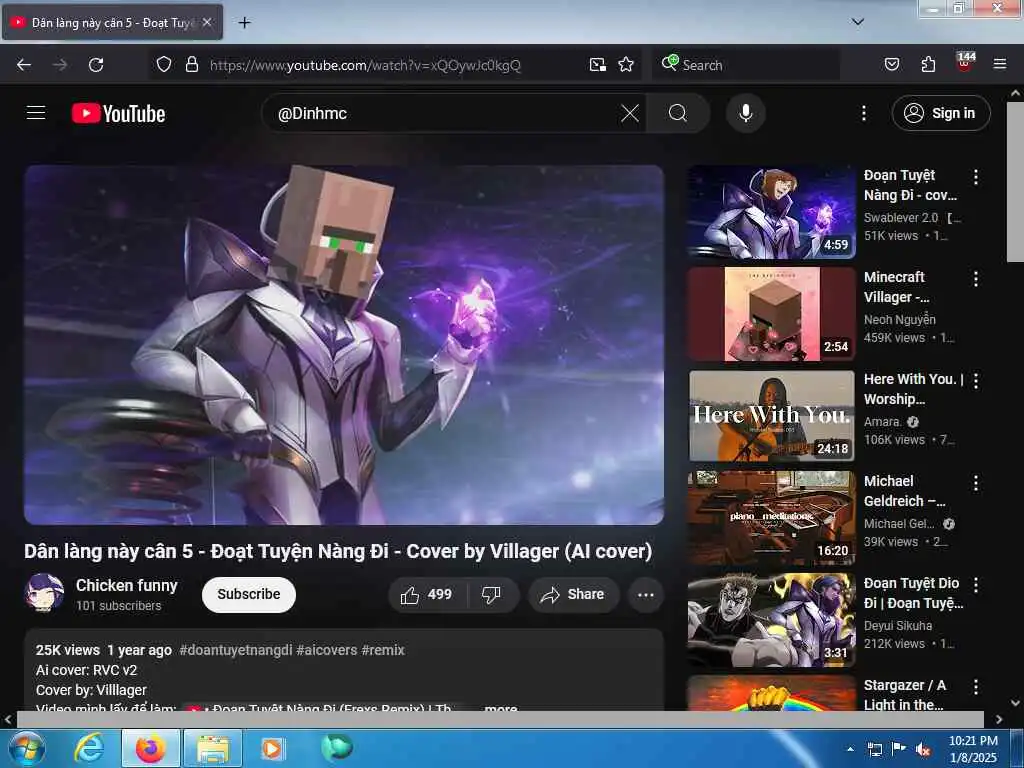This screenshot has width=1024, height=768.
Task: Run the YouTube search with magnifier button
Action: (x=678, y=114)
